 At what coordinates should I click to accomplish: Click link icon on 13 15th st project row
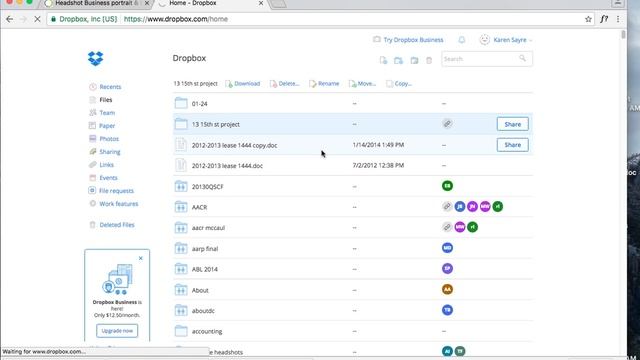[x=447, y=124]
